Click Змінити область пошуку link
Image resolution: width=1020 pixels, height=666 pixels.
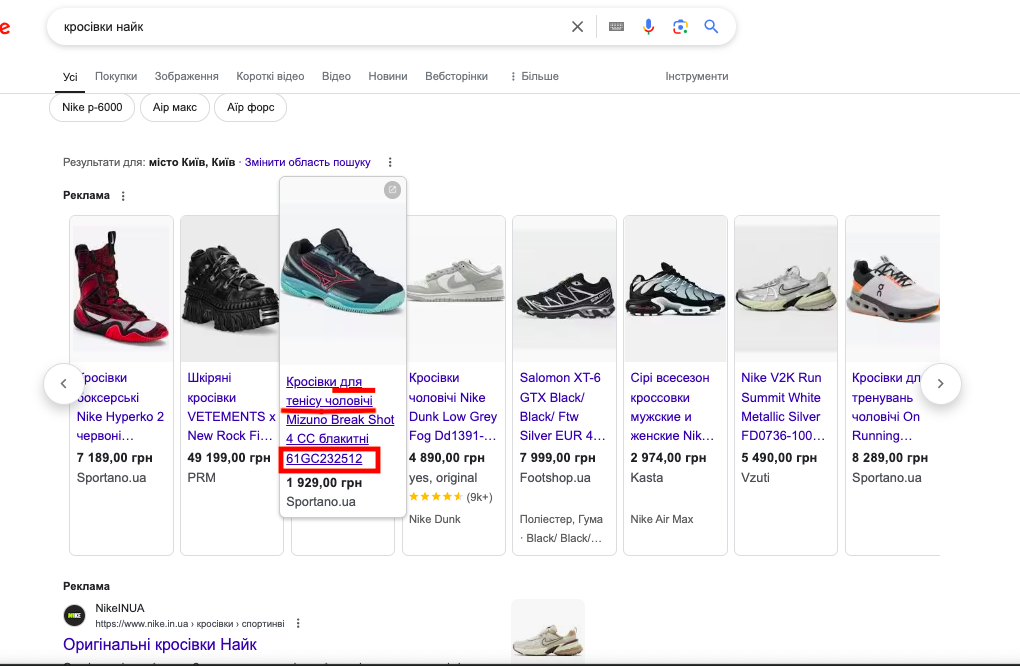click(x=307, y=162)
